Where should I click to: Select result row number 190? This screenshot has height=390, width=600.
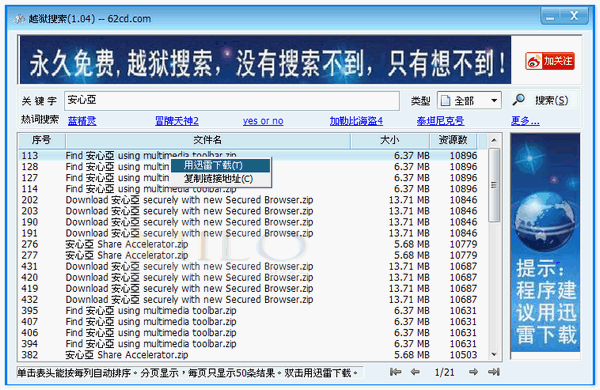pos(253,222)
